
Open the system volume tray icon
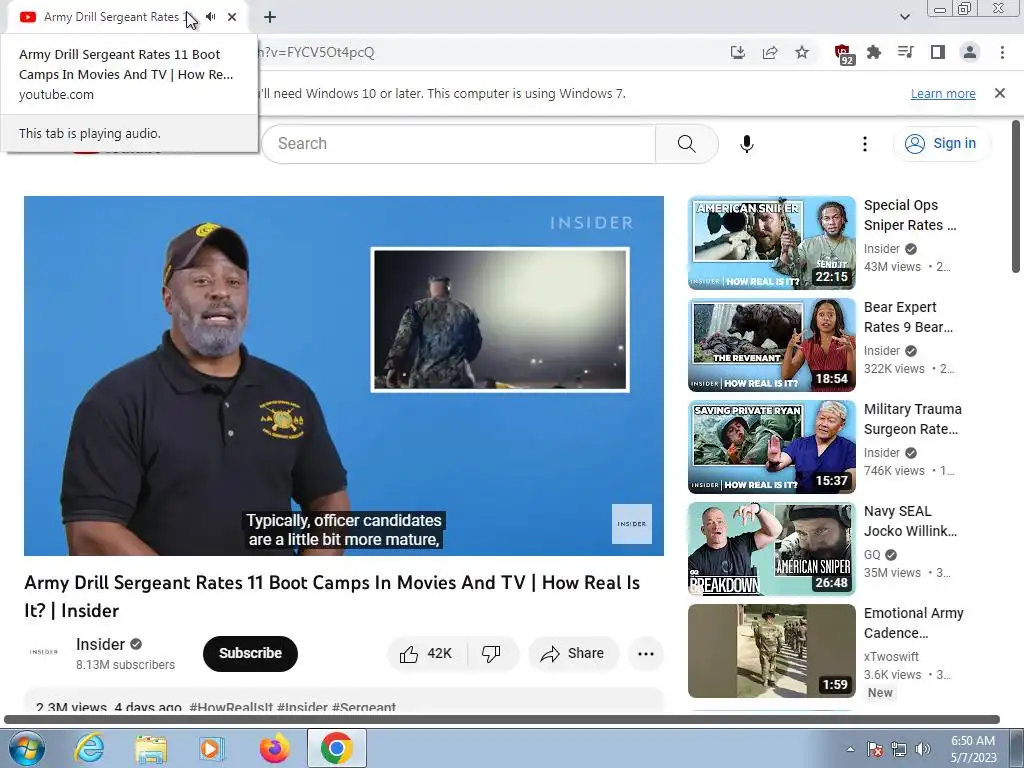[923, 749]
